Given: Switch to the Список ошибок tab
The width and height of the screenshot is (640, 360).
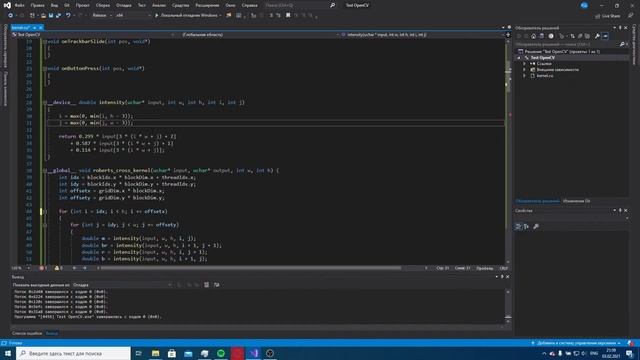Looking at the screenshot, I should pos(27,333).
